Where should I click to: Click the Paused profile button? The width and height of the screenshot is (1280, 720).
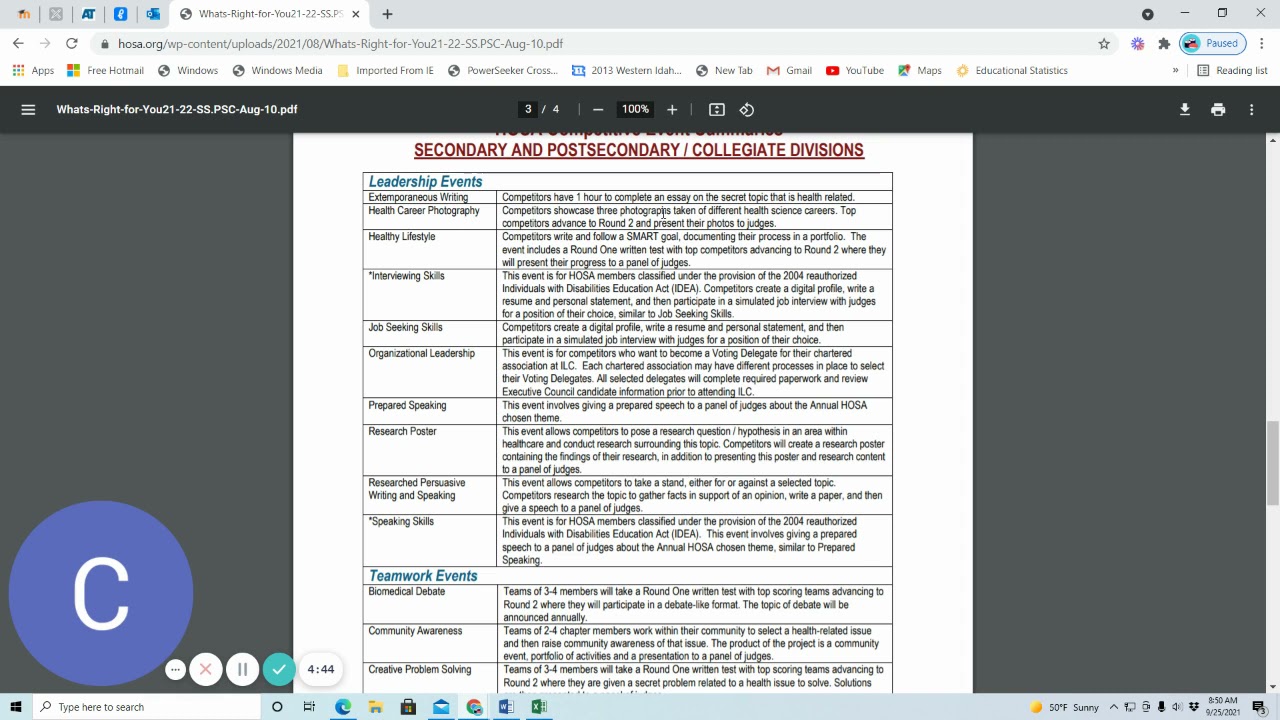1211,44
